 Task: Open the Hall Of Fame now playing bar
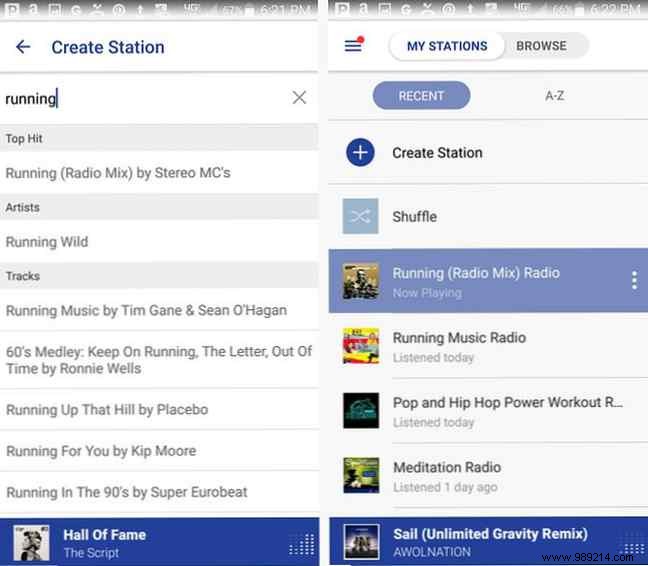point(159,542)
